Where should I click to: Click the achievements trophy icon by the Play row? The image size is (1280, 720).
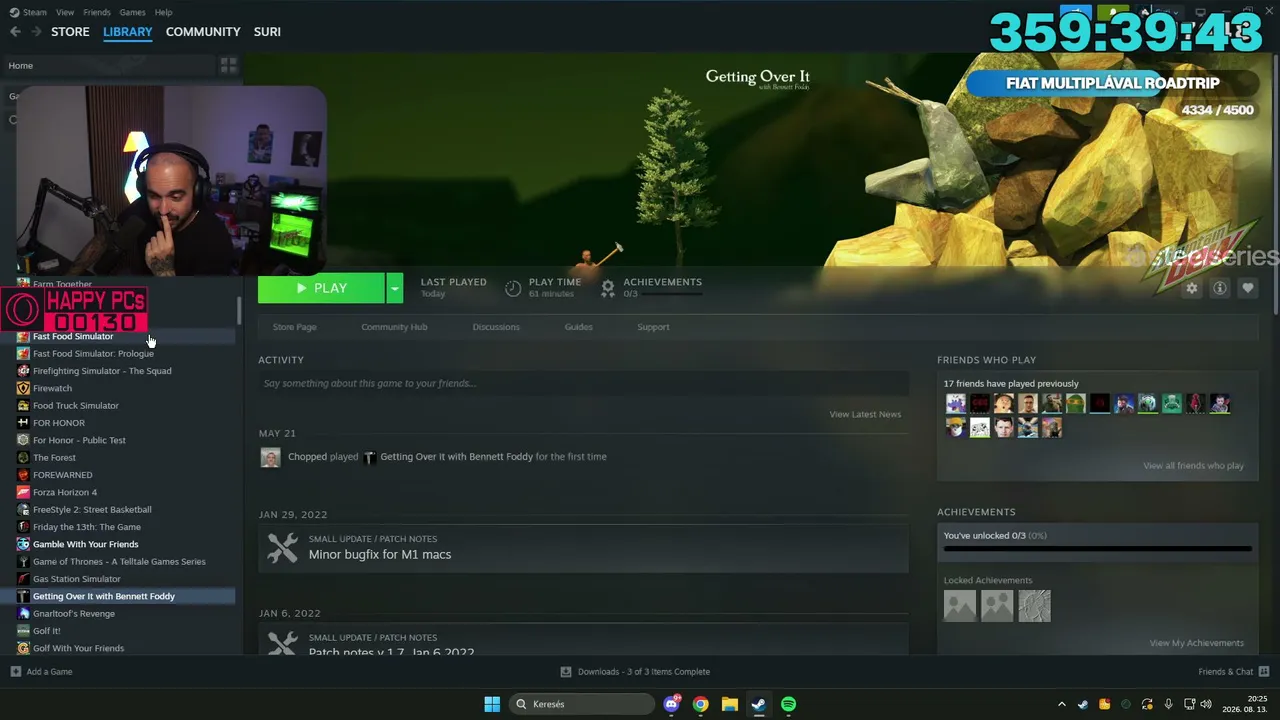607,288
